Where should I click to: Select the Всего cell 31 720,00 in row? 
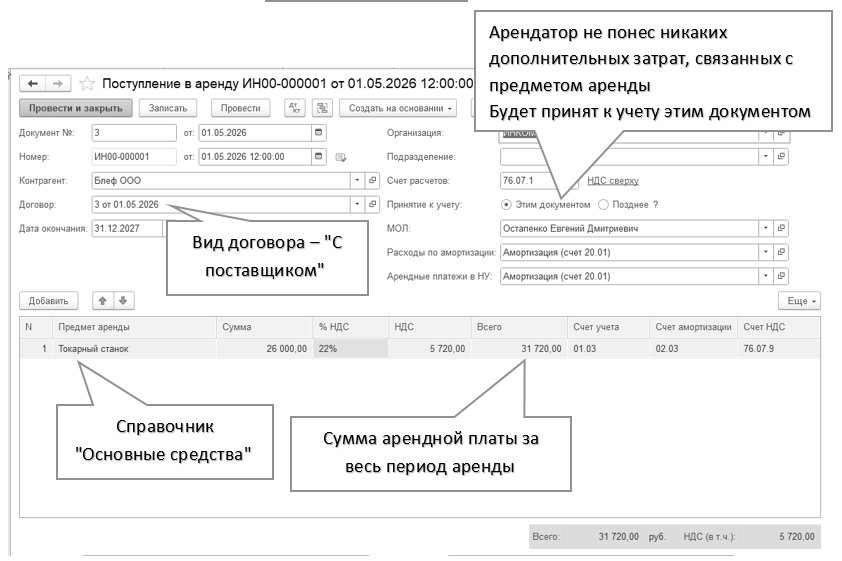click(519, 349)
